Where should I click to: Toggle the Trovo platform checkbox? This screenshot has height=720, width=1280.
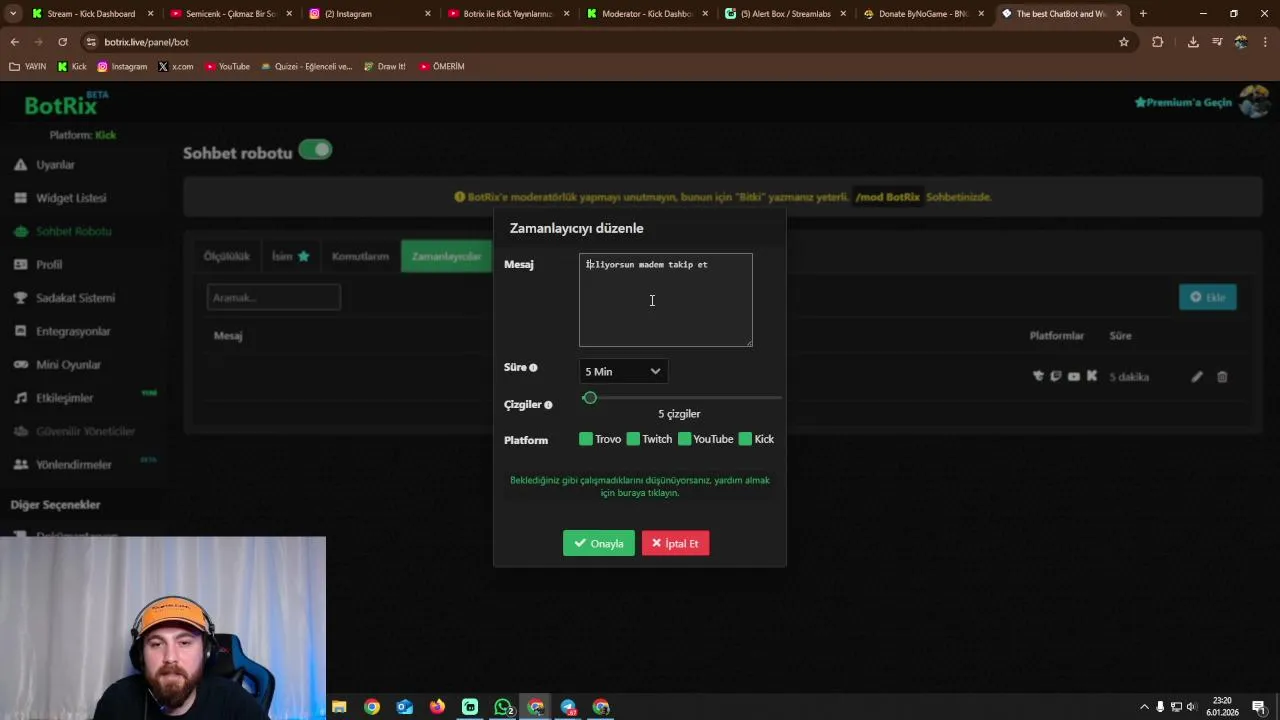586,439
